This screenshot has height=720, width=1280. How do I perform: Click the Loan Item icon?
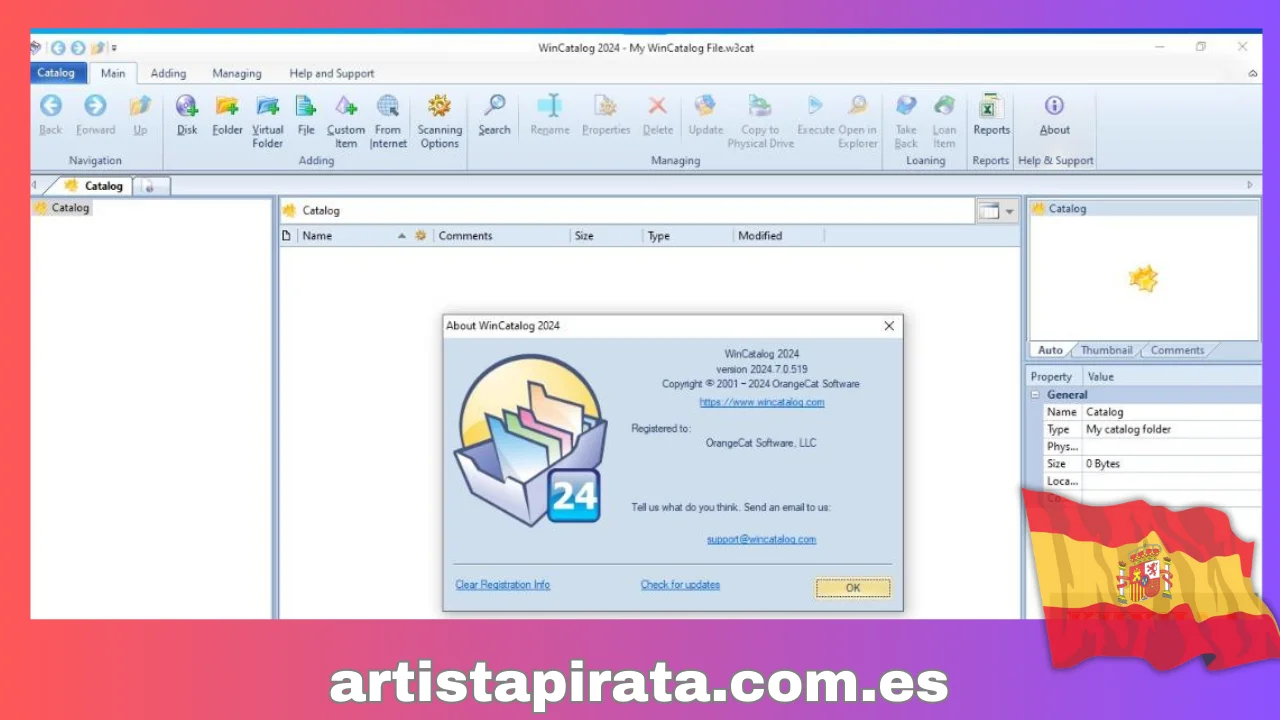(944, 121)
